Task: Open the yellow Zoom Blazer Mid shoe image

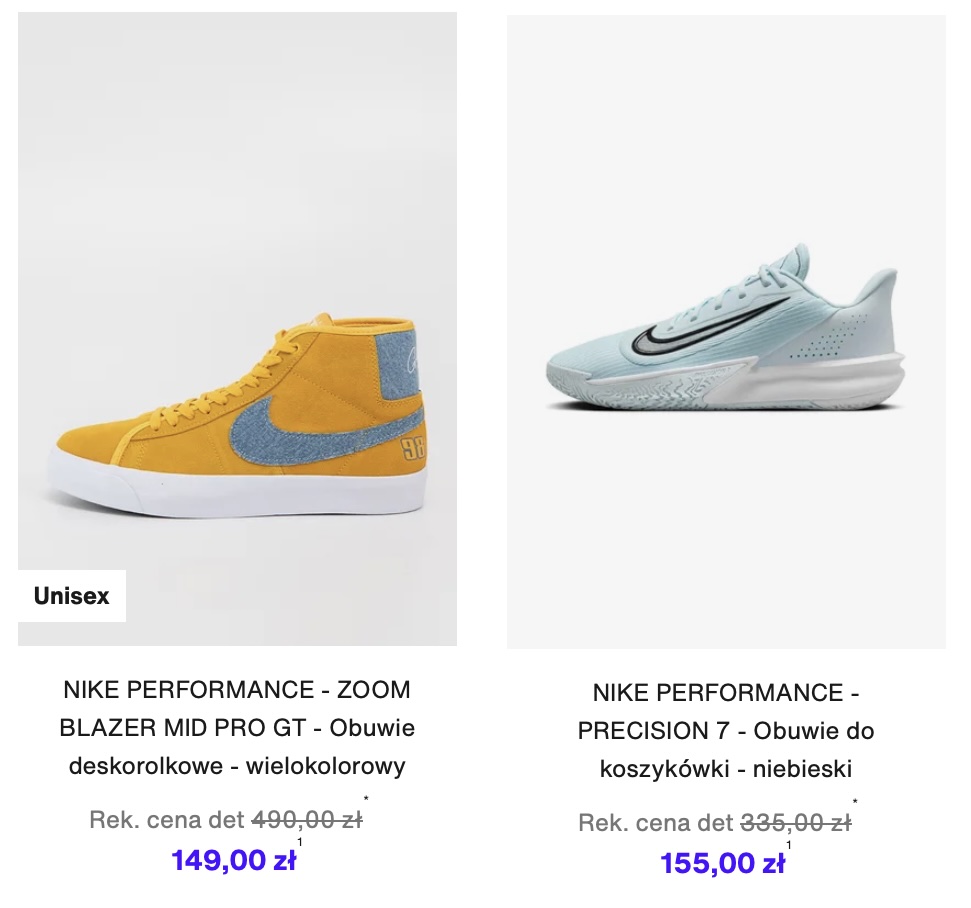Action: (x=237, y=329)
